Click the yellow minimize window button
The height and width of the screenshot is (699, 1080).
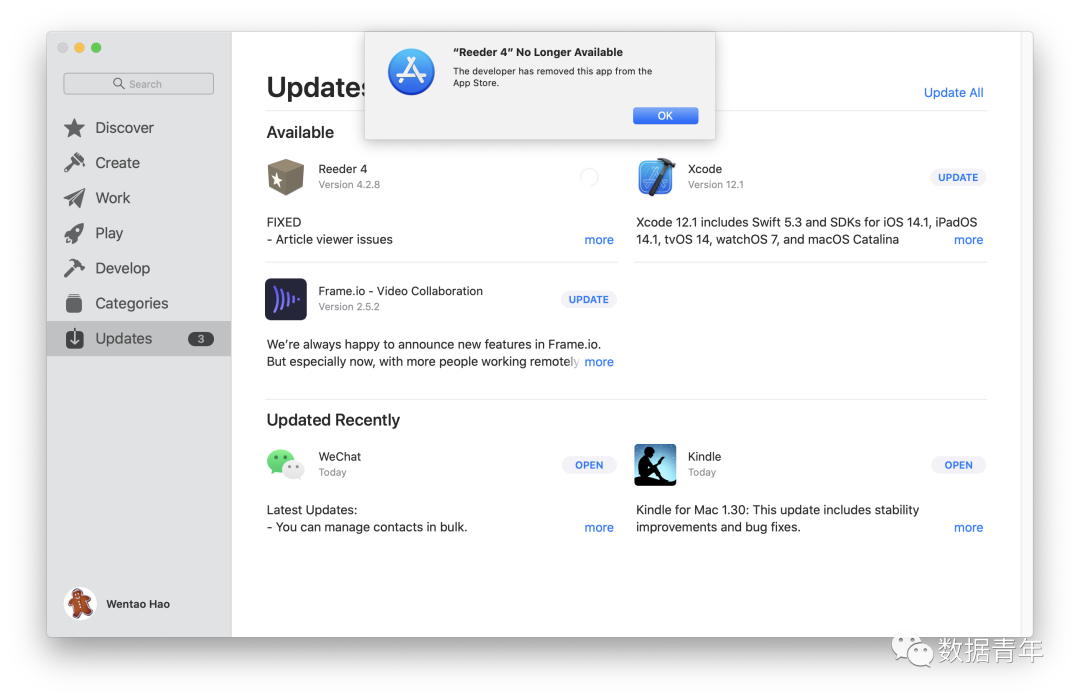click(79, 48)
